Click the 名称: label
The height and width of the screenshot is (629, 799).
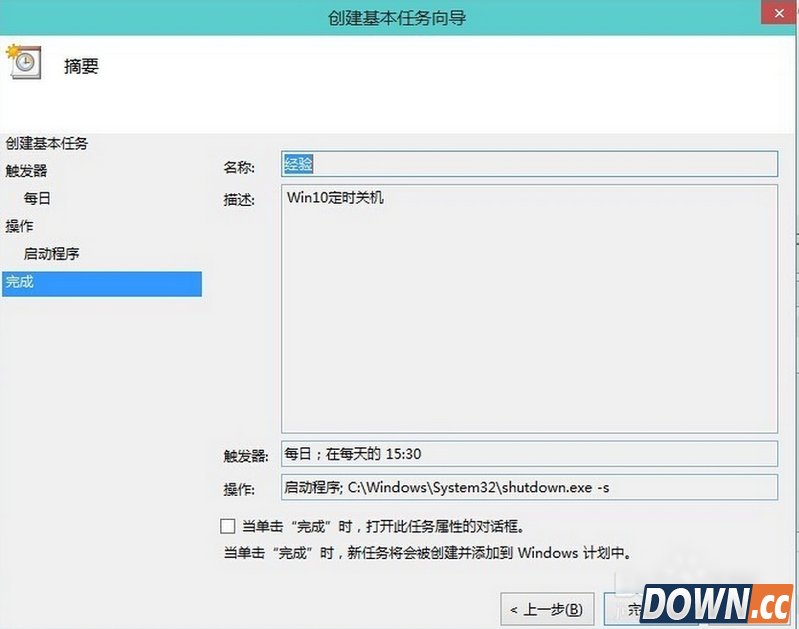point(239,167)
